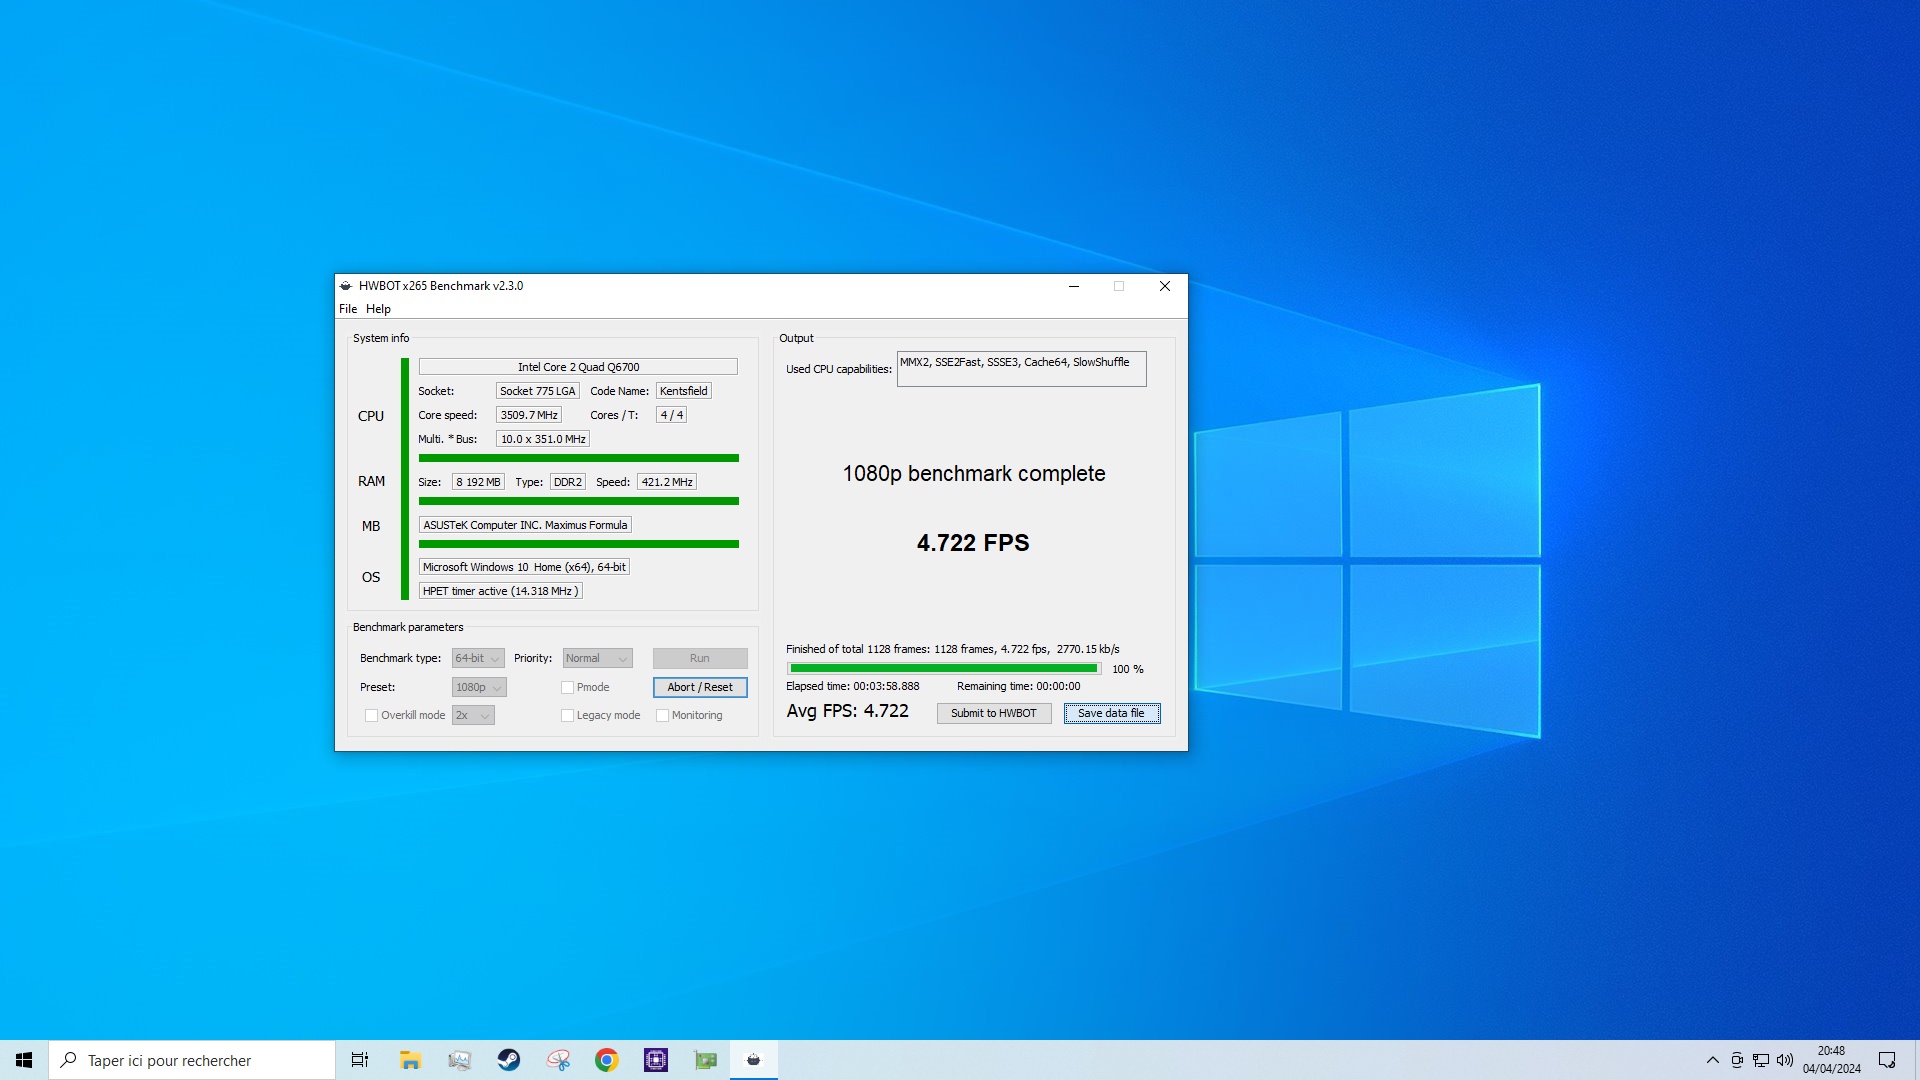Toggle the Overkill mode checkbox
This screenshot has height=1080, width=1920.
[x=372, y=716]
